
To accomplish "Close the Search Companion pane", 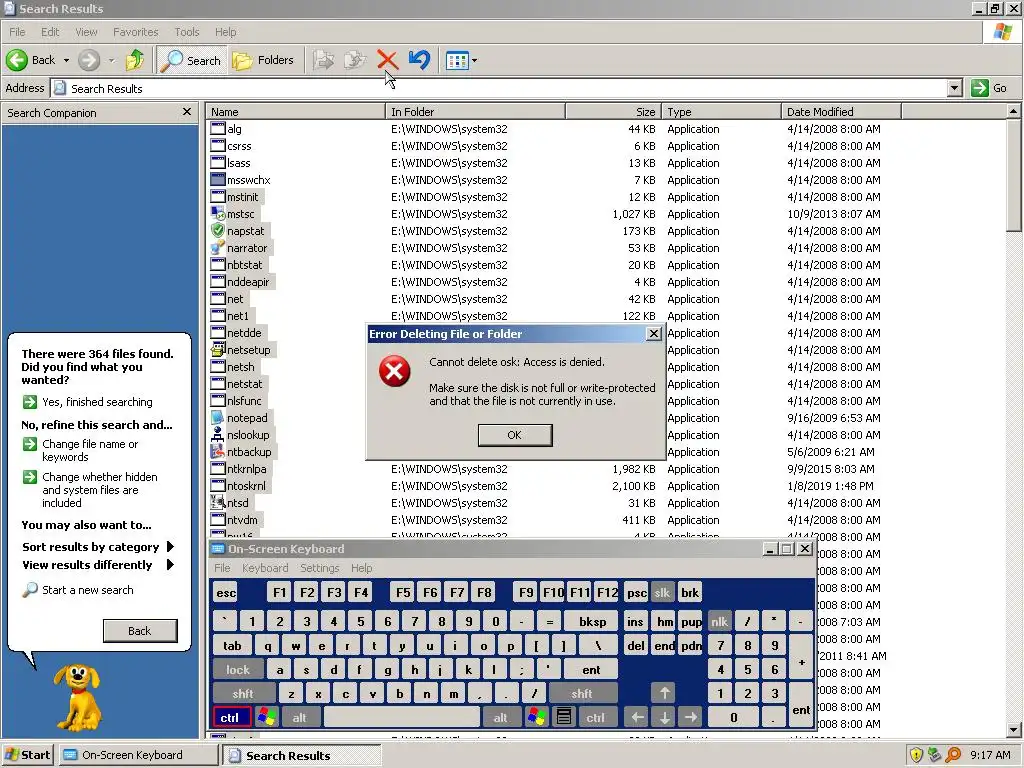I will coord(187,112).
